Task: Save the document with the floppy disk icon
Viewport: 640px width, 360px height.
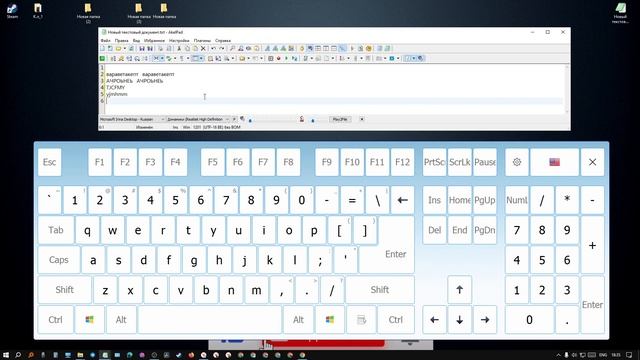Action: pyautogui.click(x=142, y=49)
